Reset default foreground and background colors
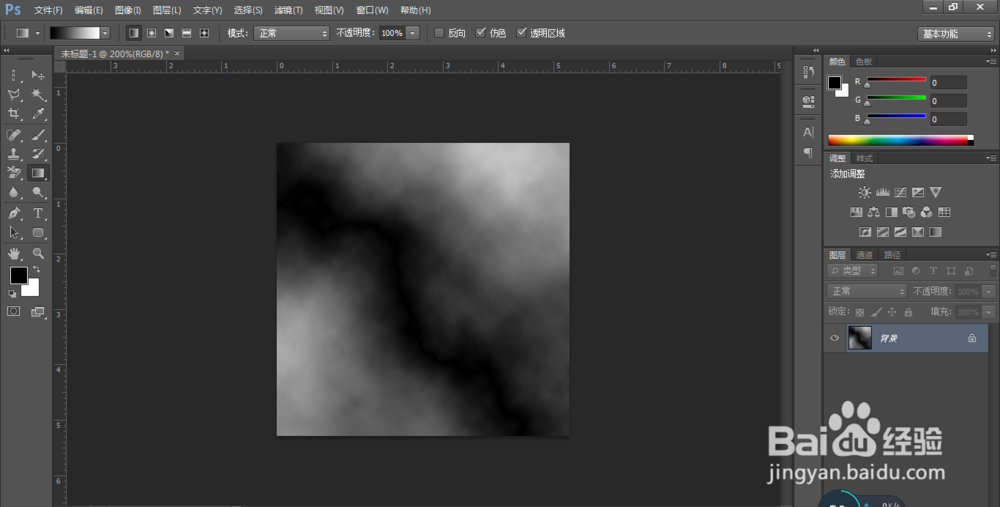 pos(12,294)
